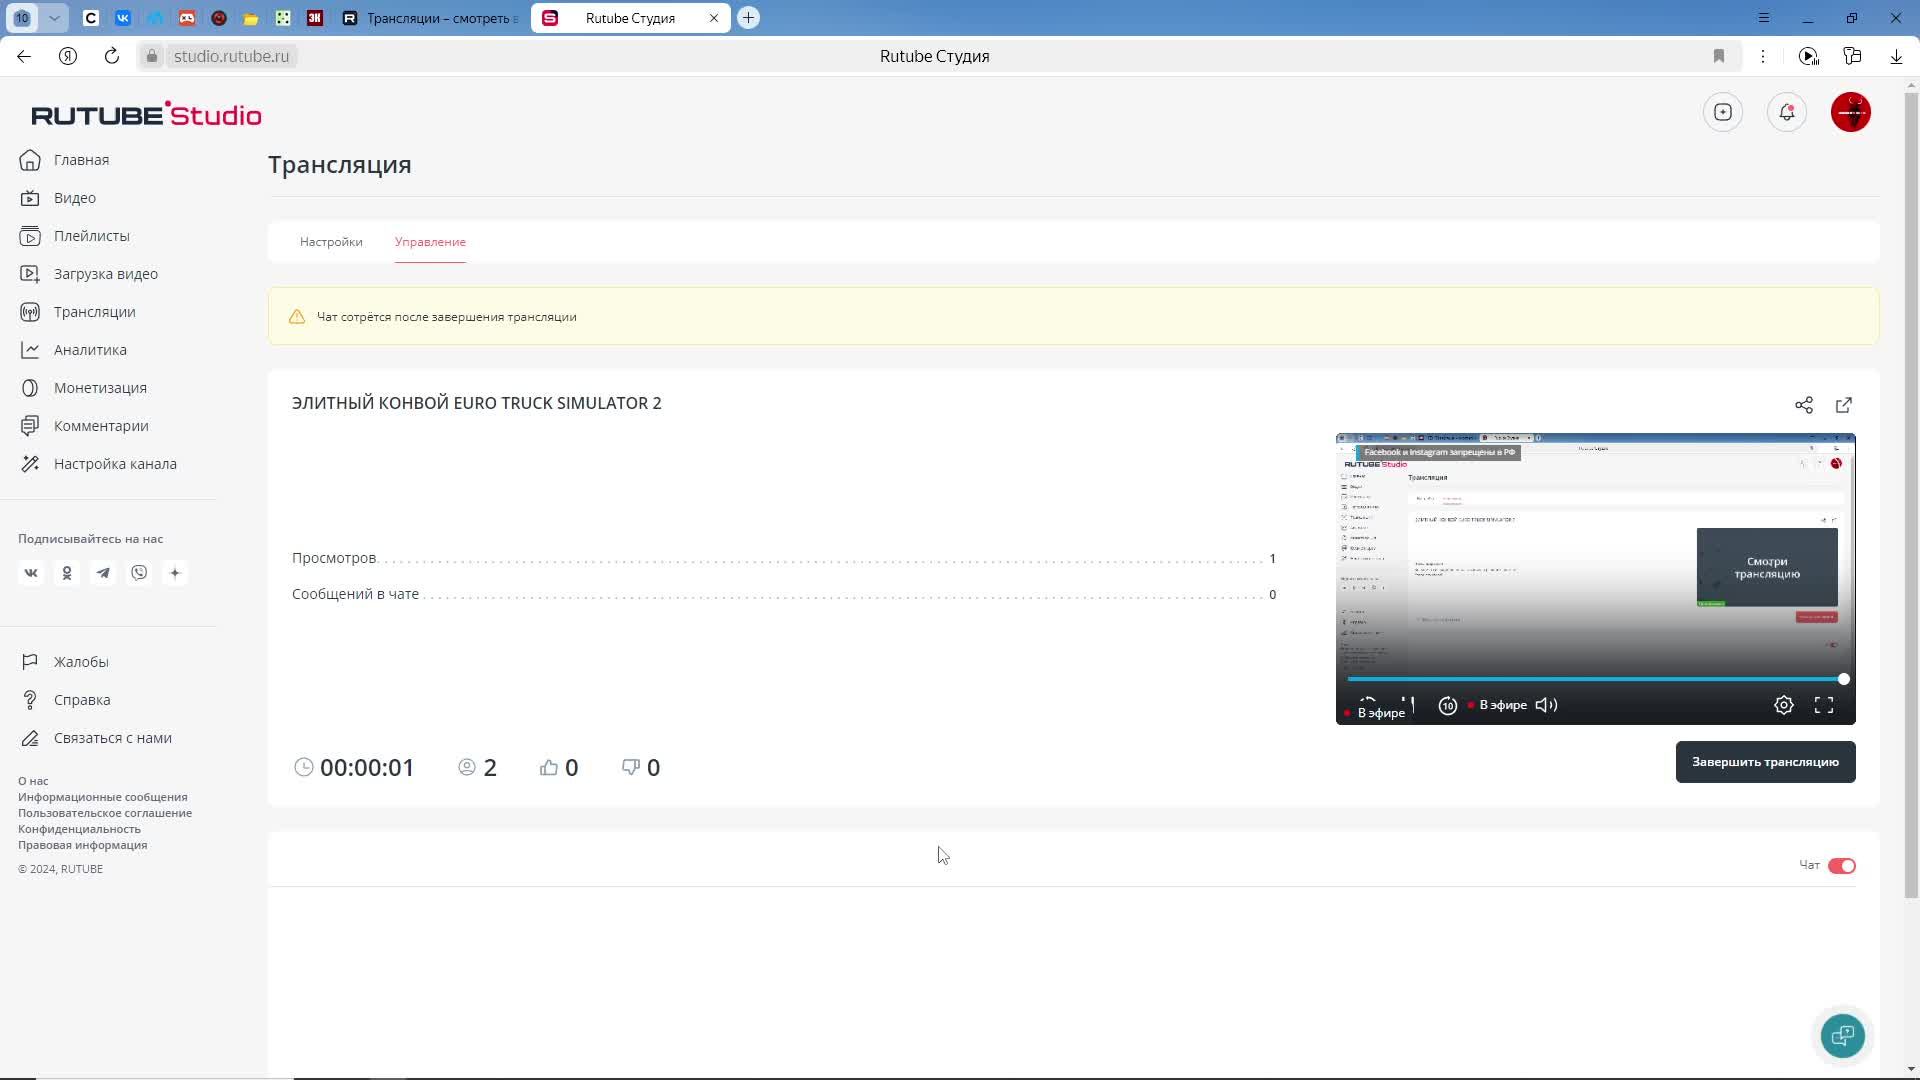Switch to the Настройки tab
Screen dimensions: 1920x1080
331,242
